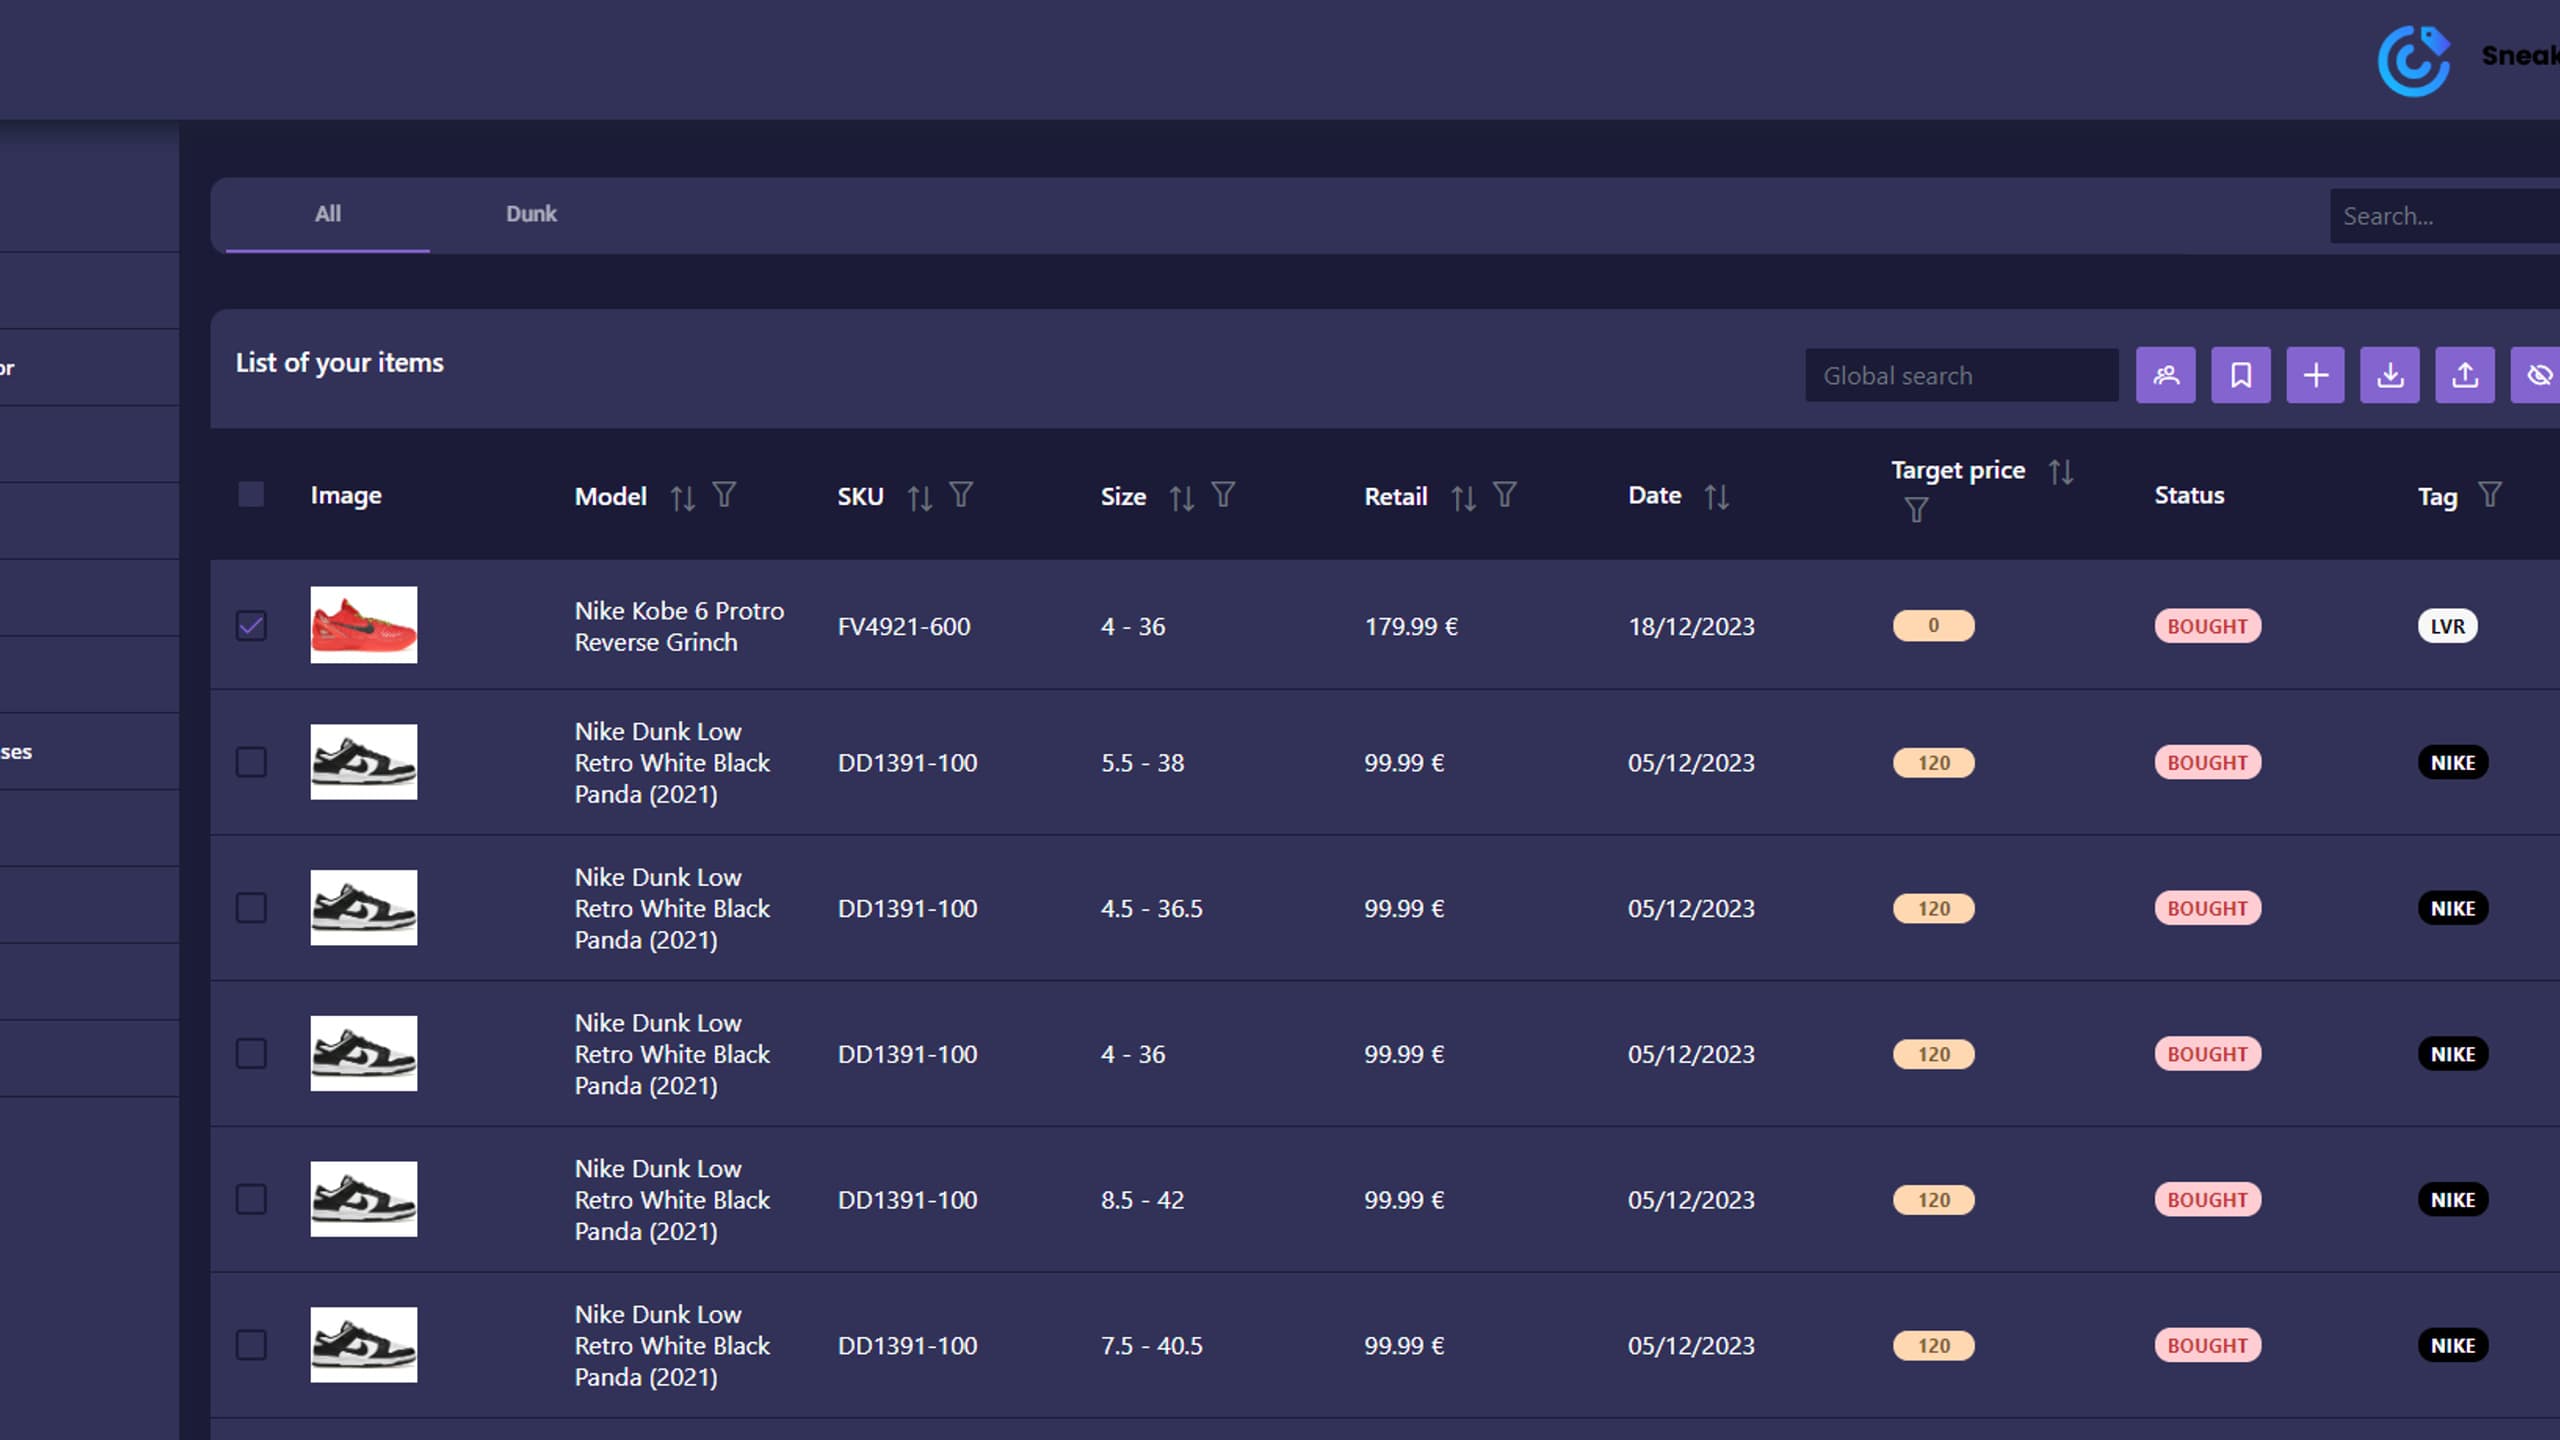Open the SKU column filter
Viewport: 2560px width, 1440px height.
tap(961, 494)
